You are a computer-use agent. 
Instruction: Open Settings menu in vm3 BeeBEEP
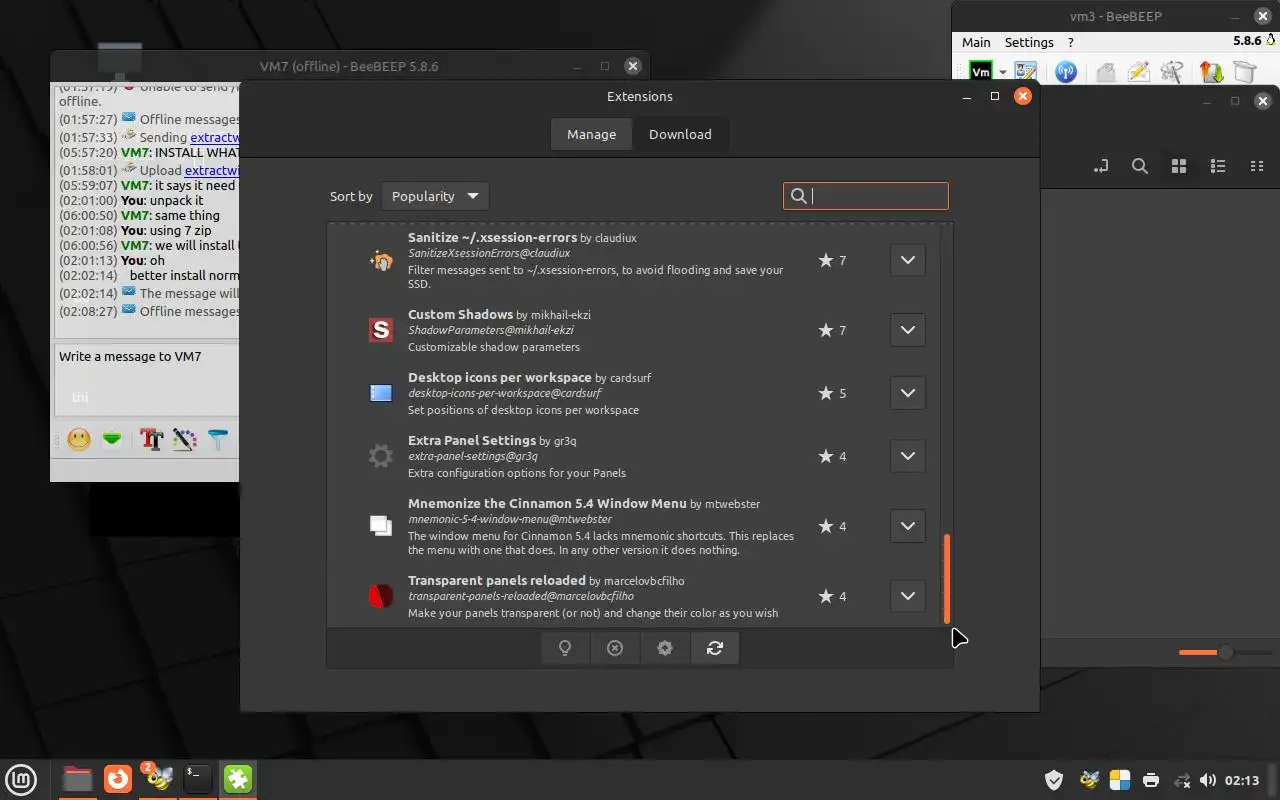click(1029, 42)
